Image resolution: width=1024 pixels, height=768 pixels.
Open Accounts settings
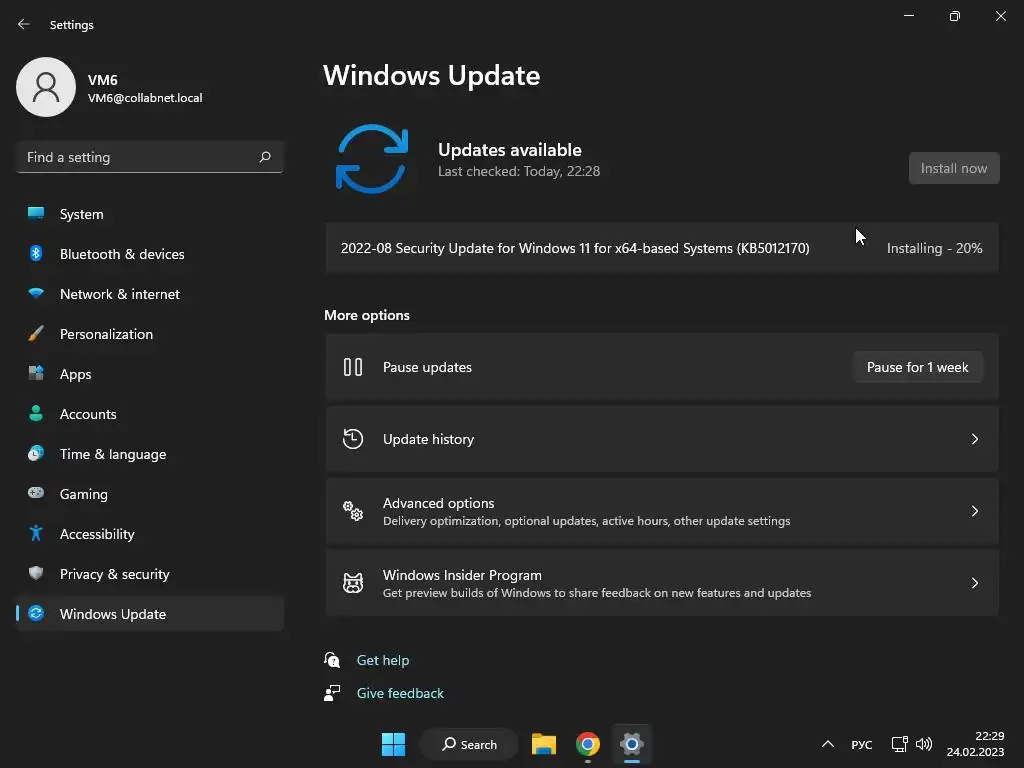(x=150, y=414)
